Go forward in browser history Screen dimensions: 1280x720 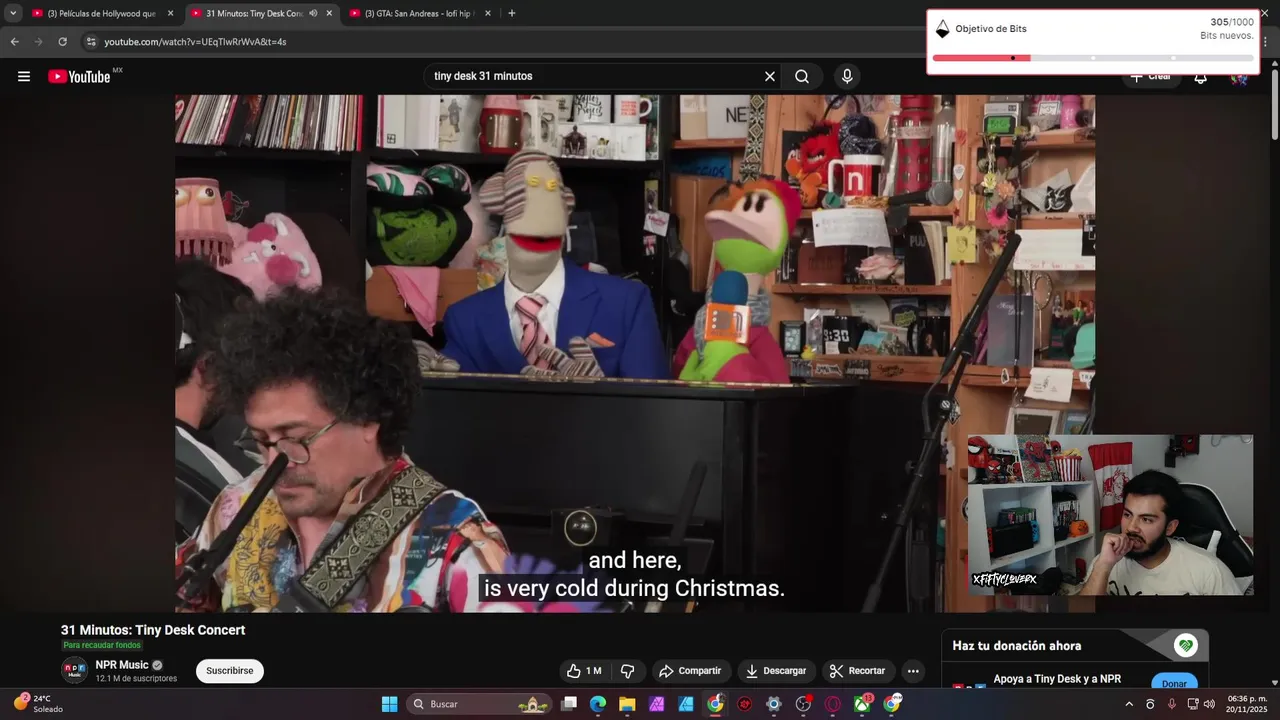[x=38, y=42]
